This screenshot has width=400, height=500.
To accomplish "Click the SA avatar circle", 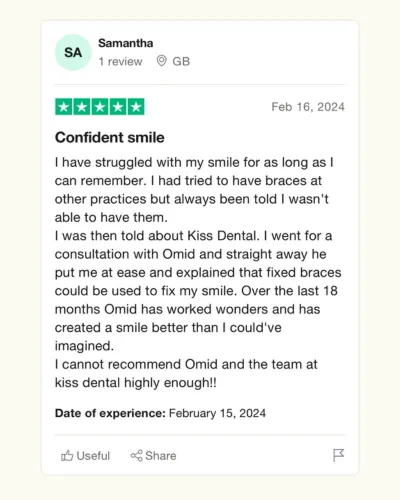I will [73, 52].
